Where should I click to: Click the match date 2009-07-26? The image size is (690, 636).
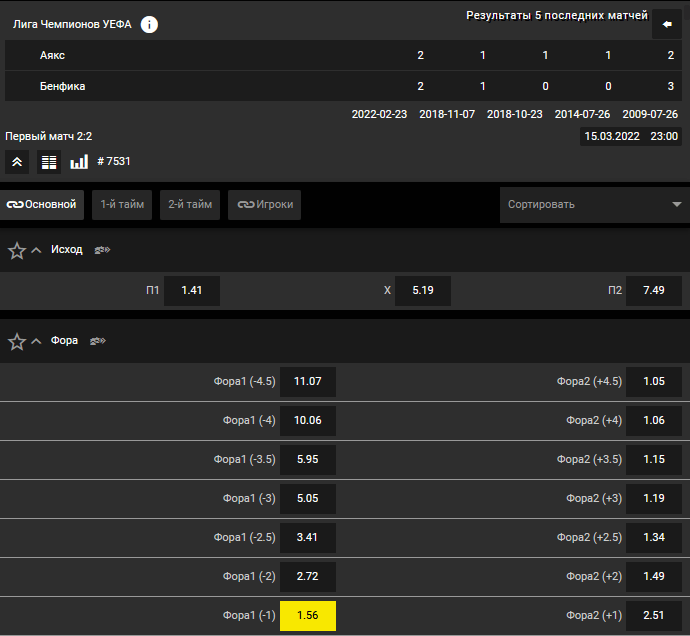coord(650,114)
